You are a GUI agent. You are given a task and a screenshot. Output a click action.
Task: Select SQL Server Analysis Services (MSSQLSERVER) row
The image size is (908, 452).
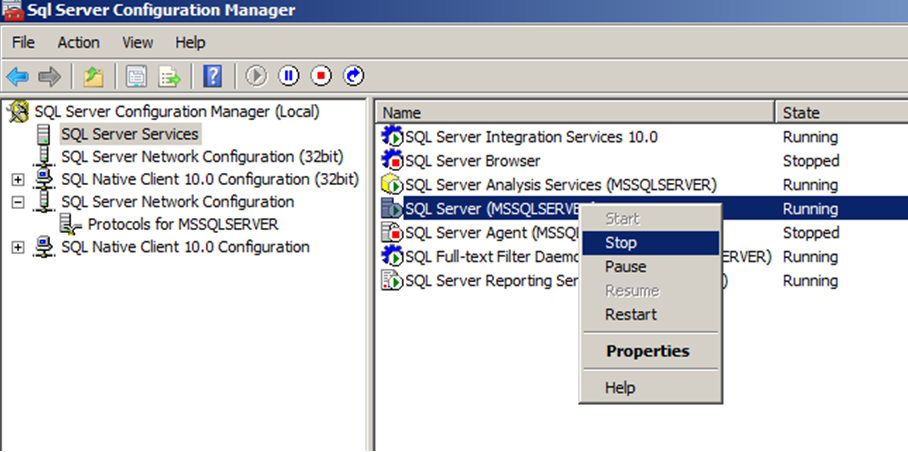coord(561,185)
